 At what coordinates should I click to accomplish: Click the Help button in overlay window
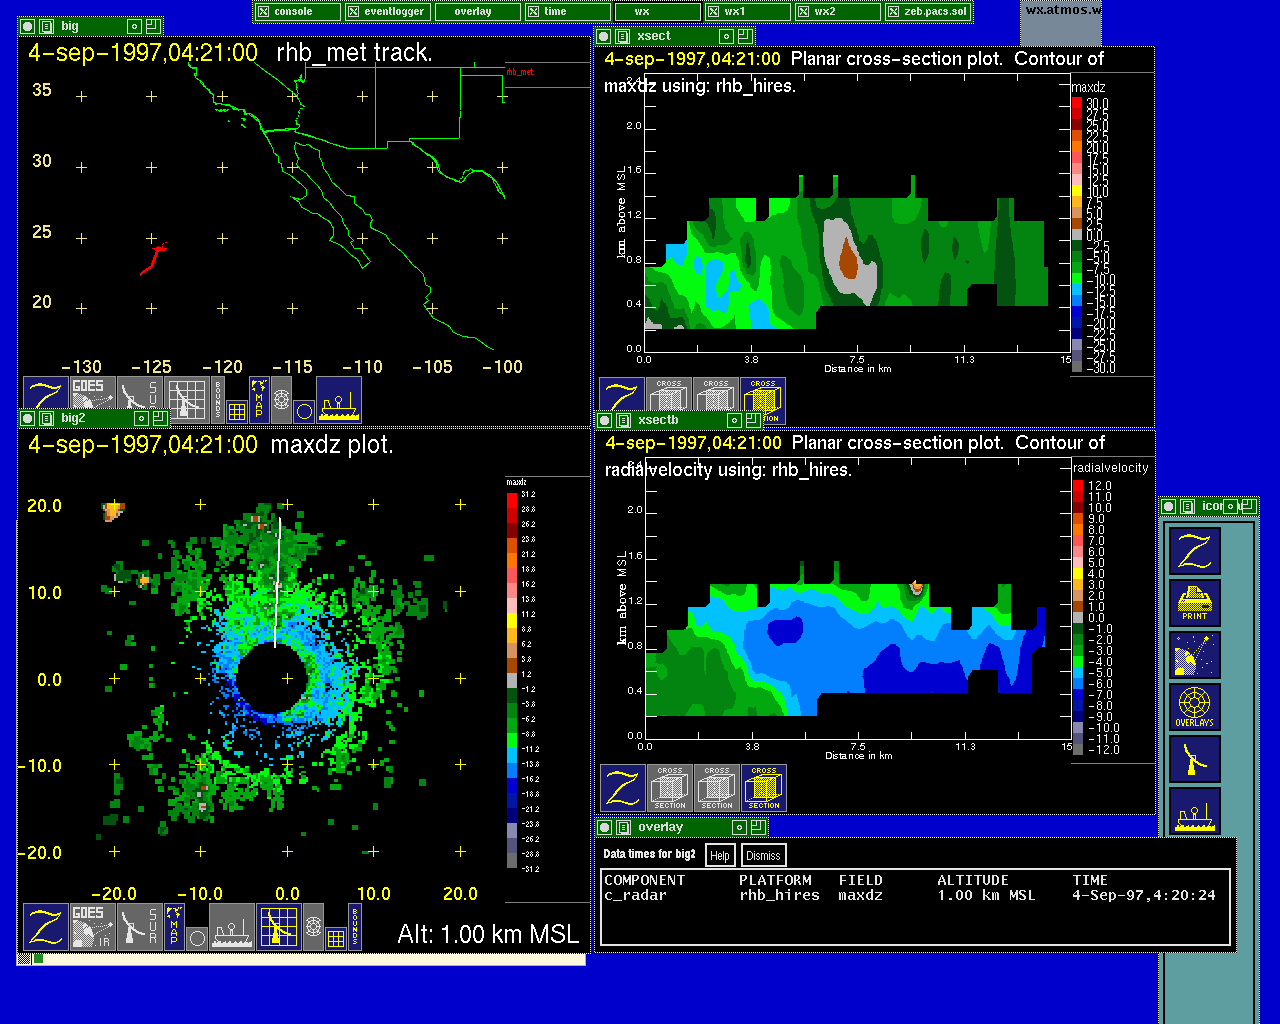[720, 856]
